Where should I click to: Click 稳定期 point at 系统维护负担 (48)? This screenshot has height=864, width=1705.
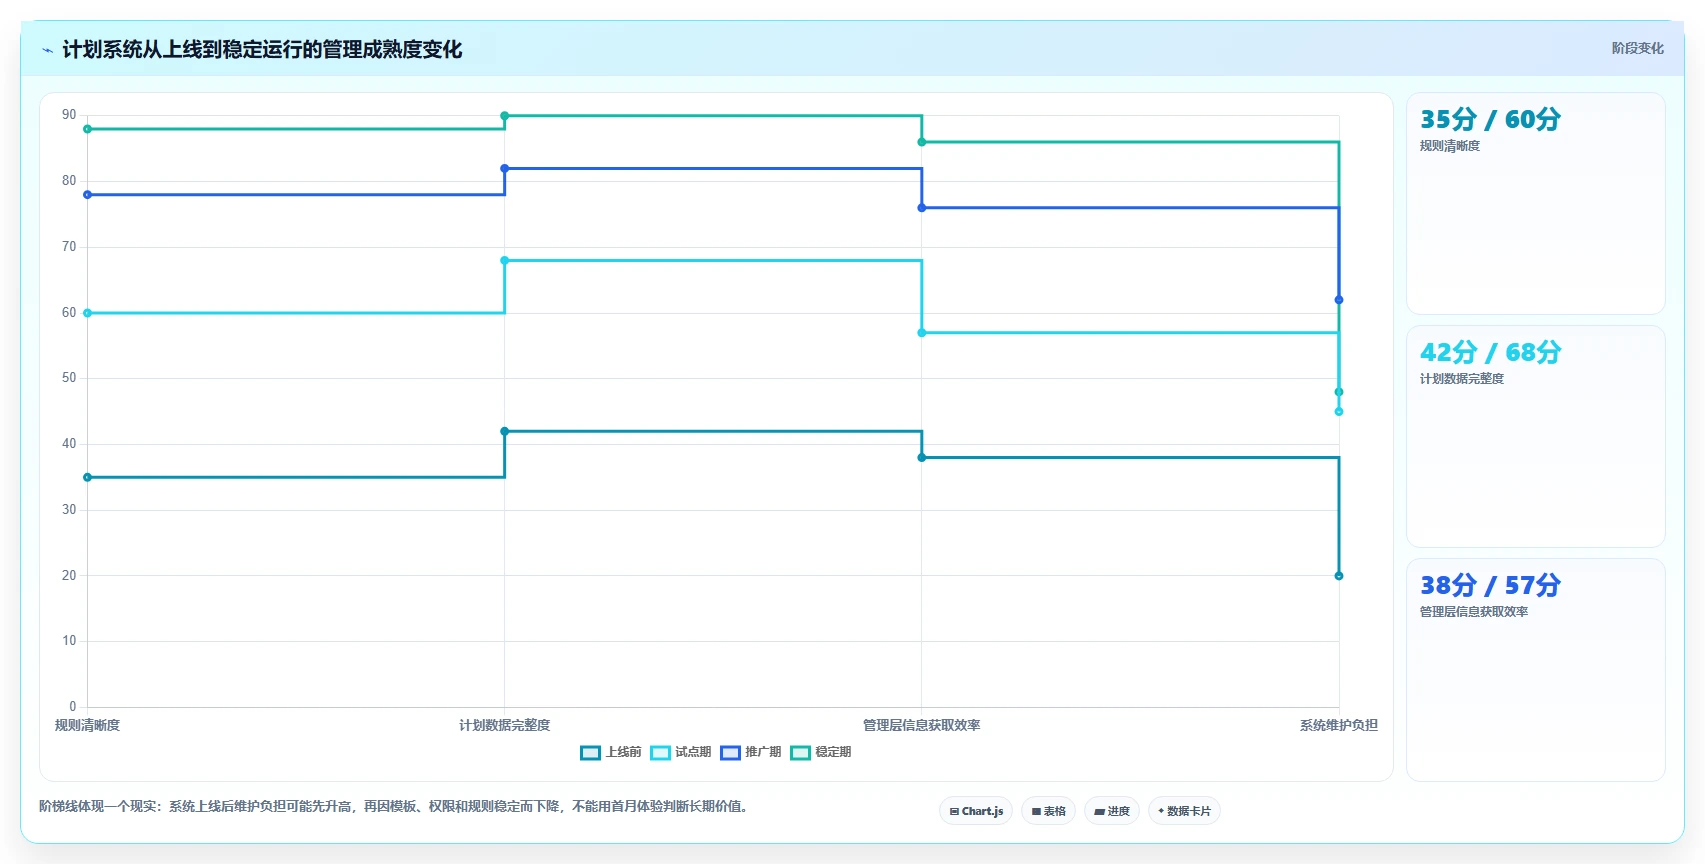tap(1339, 392)
